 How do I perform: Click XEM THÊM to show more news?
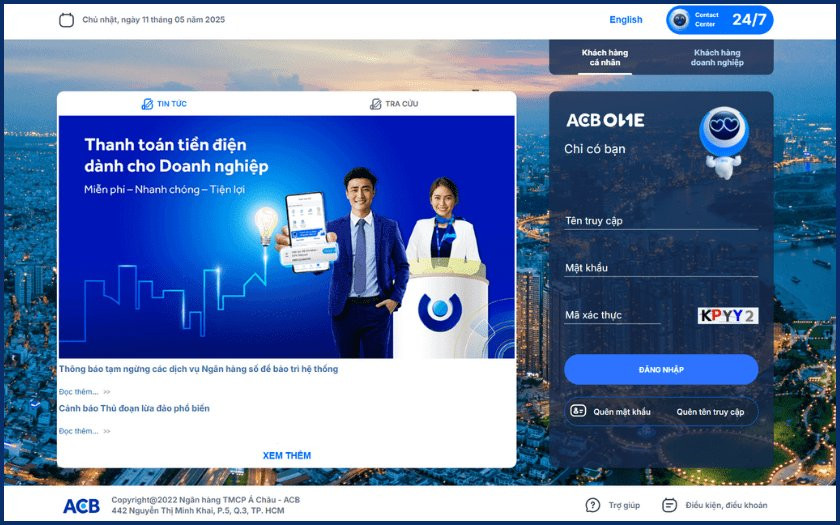[x=287, y=456]
